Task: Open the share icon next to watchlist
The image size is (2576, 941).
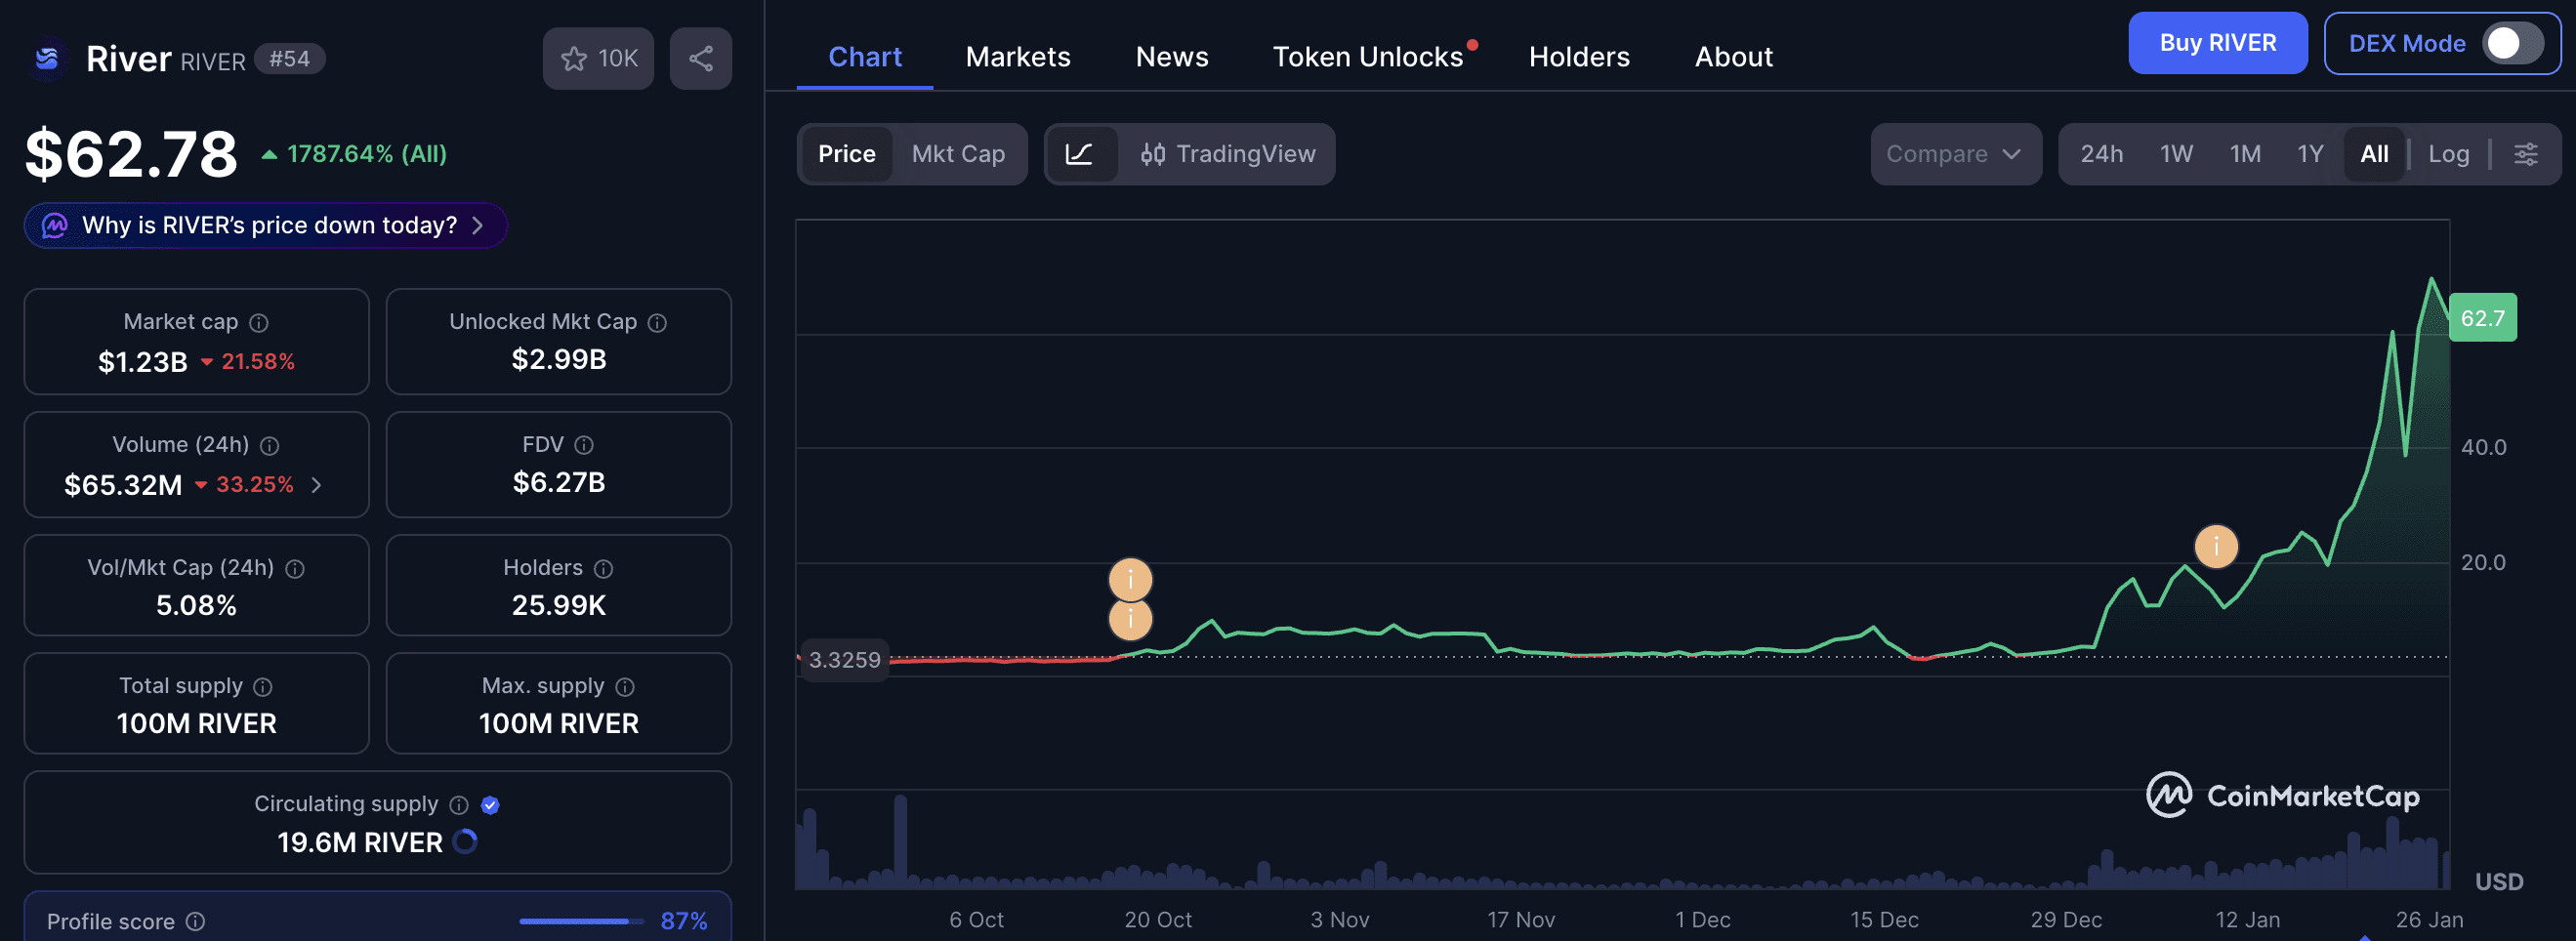Action: click(700, 58)
